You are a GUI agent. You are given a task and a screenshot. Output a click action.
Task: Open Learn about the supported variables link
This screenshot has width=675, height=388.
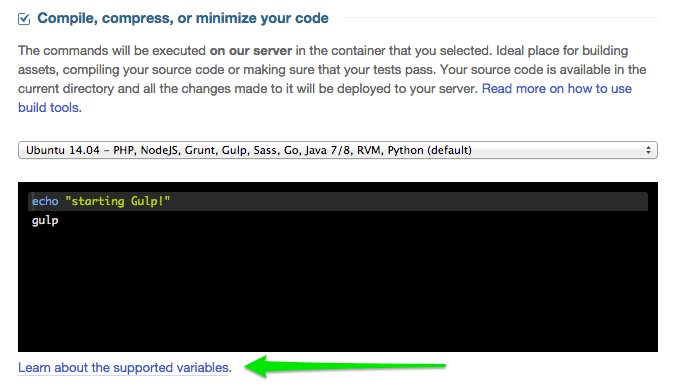point(123,367)
